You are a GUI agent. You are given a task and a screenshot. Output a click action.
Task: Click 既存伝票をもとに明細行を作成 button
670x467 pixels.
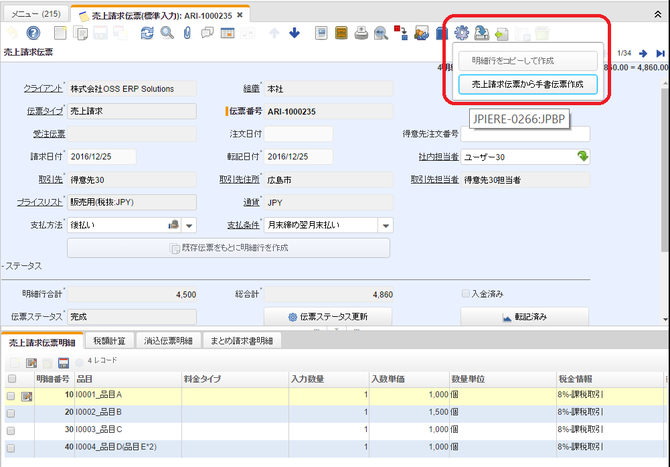tap(229, 248)
